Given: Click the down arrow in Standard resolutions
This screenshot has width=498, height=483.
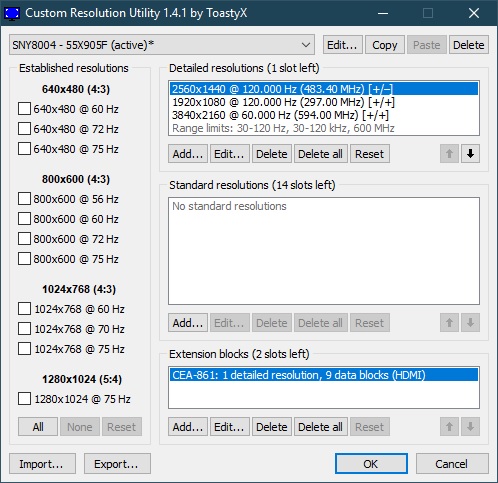Looking at the screenshot, I should pos(470,322).
